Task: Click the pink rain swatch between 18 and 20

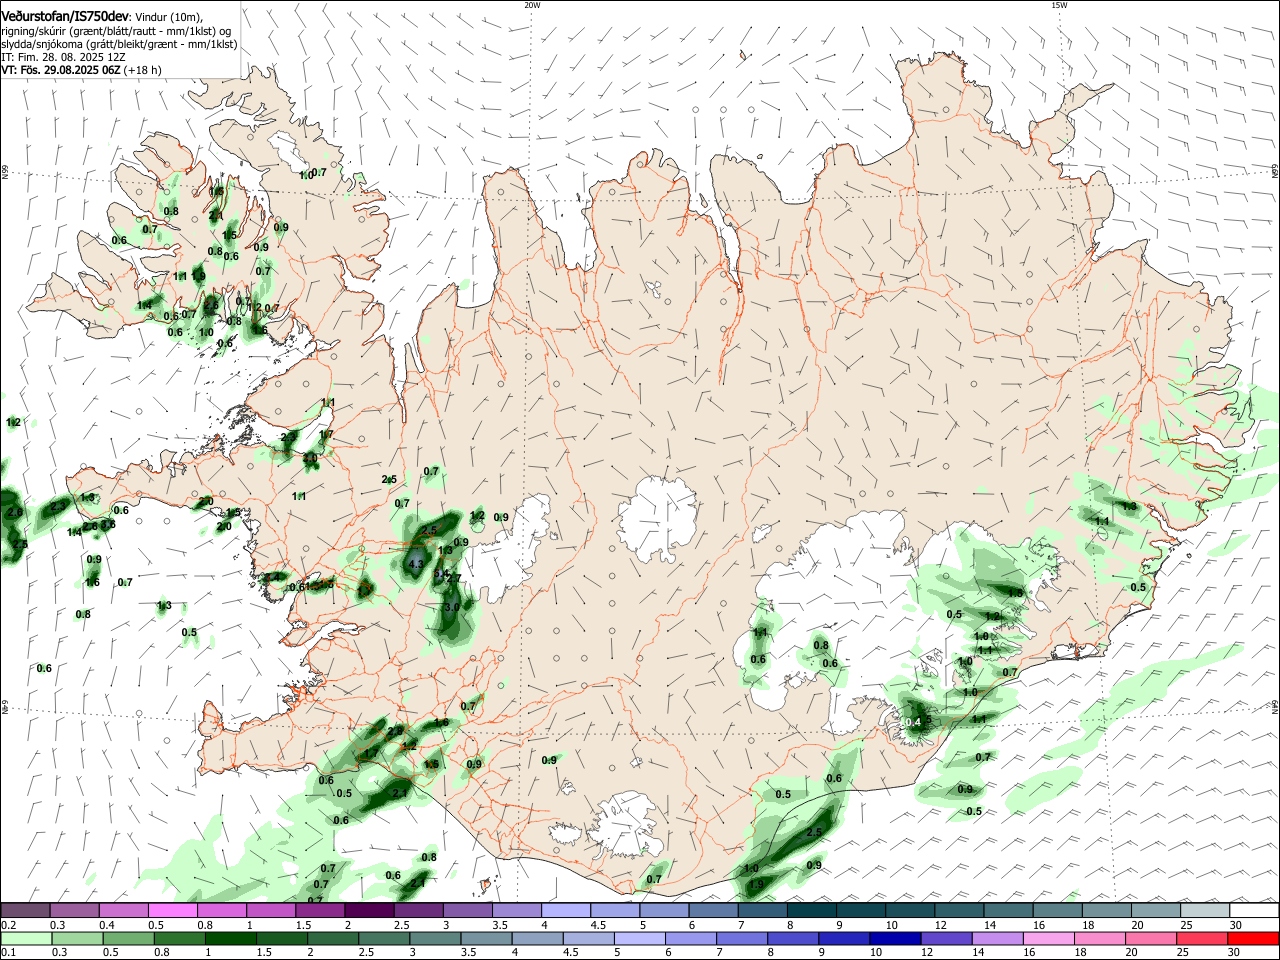Action: pos(1099,938)
